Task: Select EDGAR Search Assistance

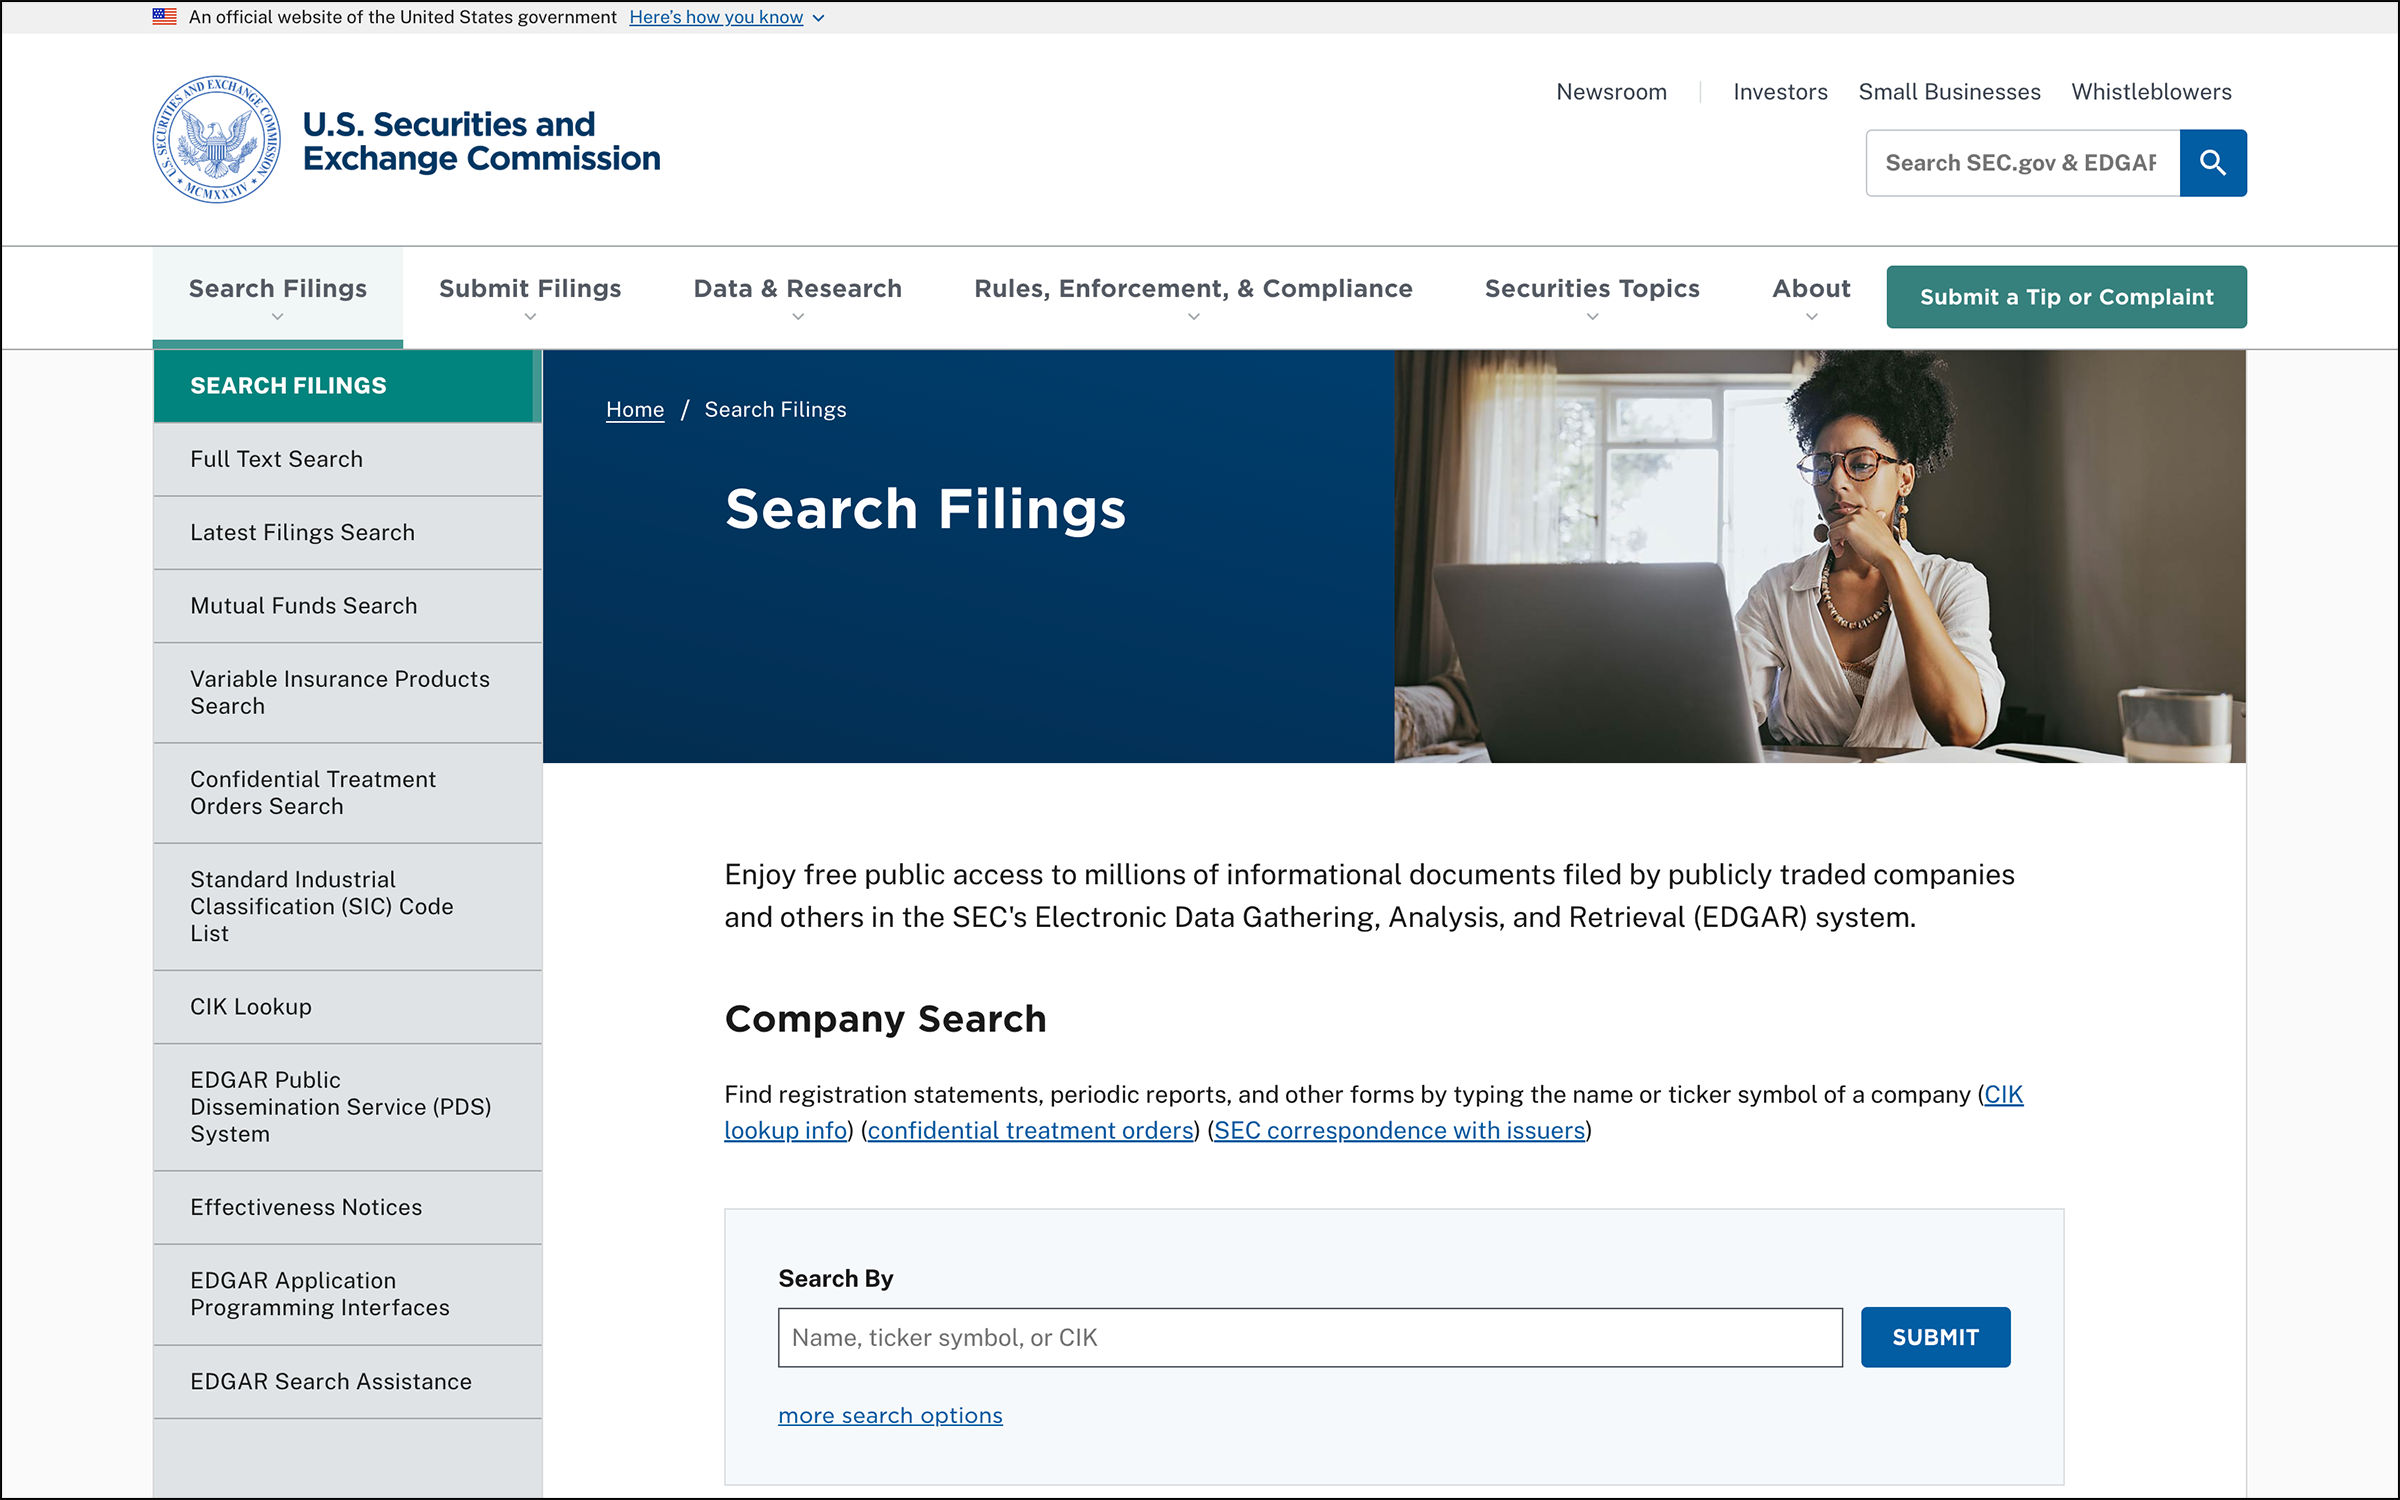Action: (331, 1381)
